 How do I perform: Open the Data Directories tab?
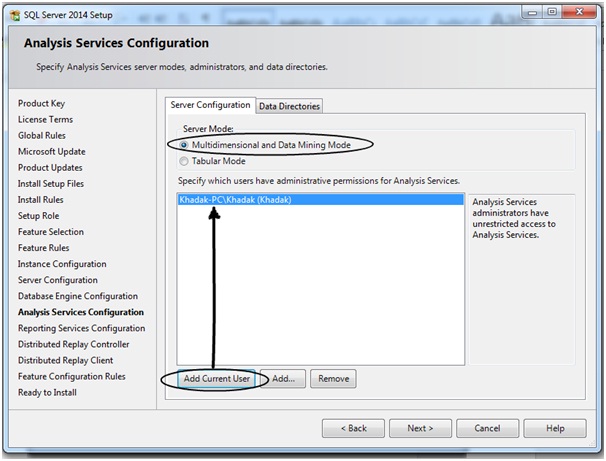(289, 106)
